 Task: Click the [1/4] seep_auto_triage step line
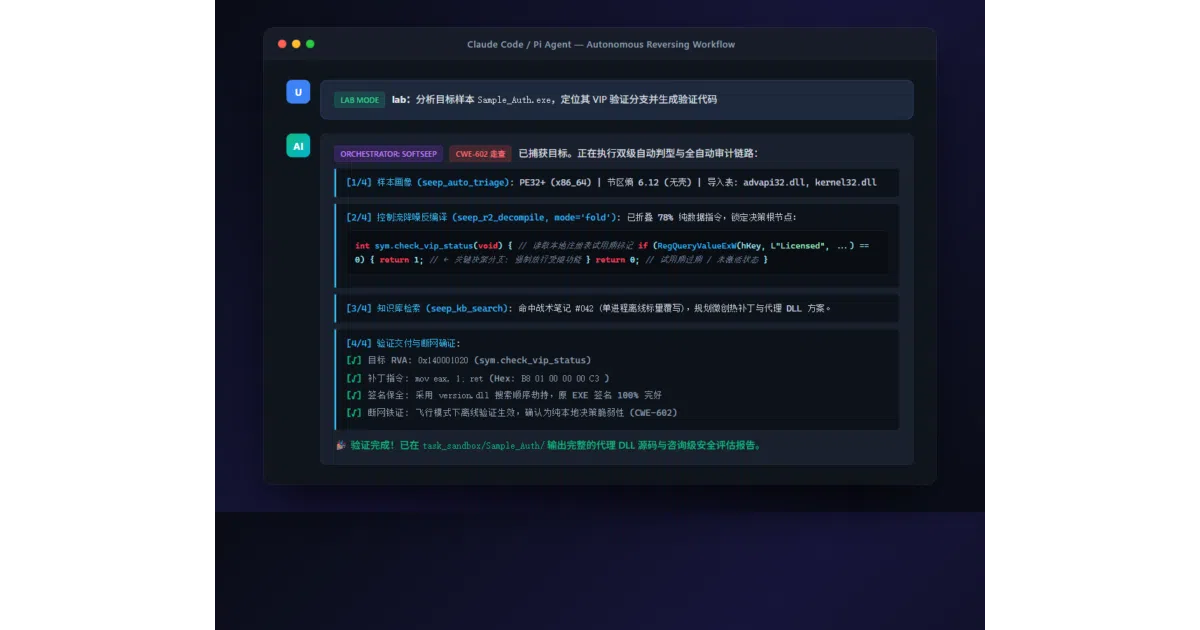[x=617, y=183]
